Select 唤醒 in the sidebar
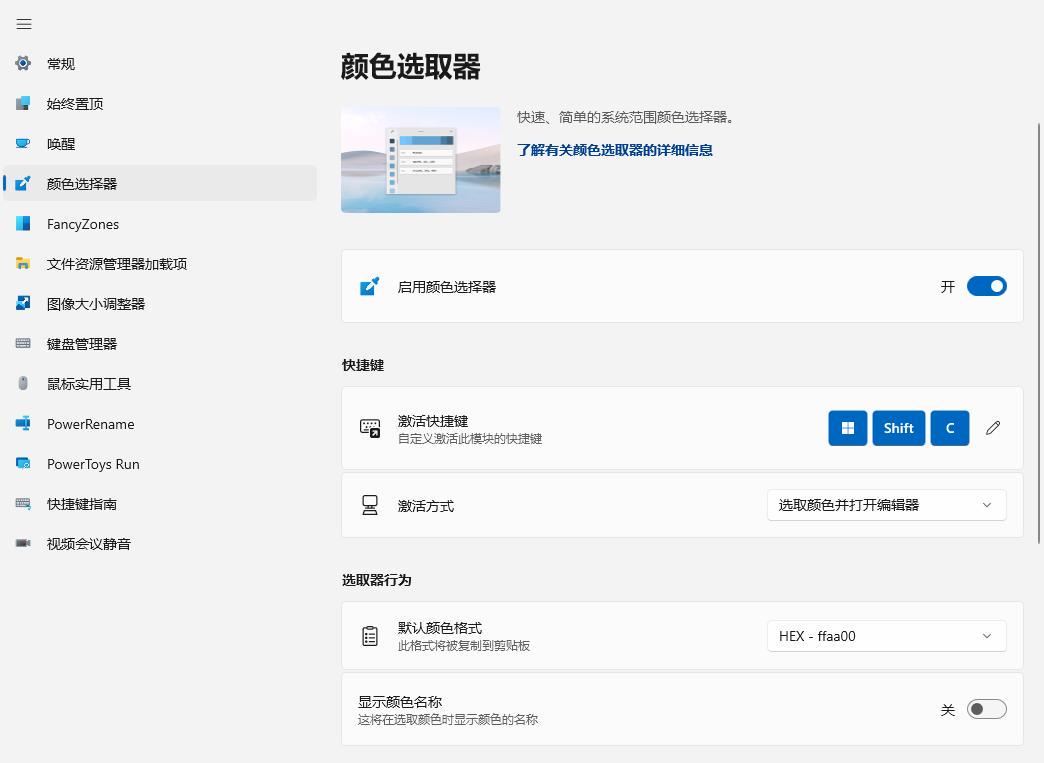 point(160,143)
